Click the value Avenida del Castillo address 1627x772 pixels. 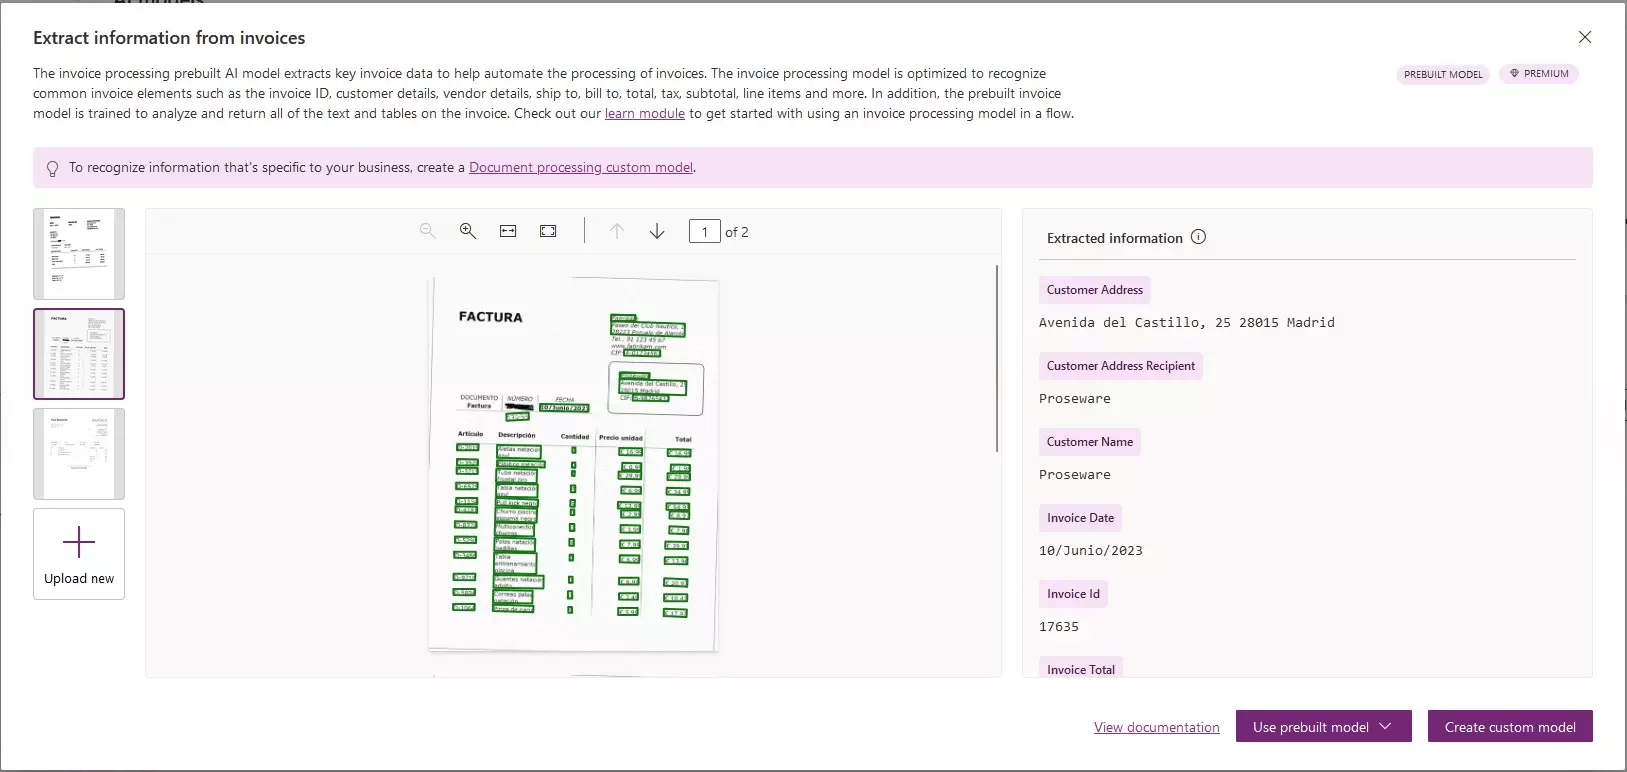tap(1187, 322)
